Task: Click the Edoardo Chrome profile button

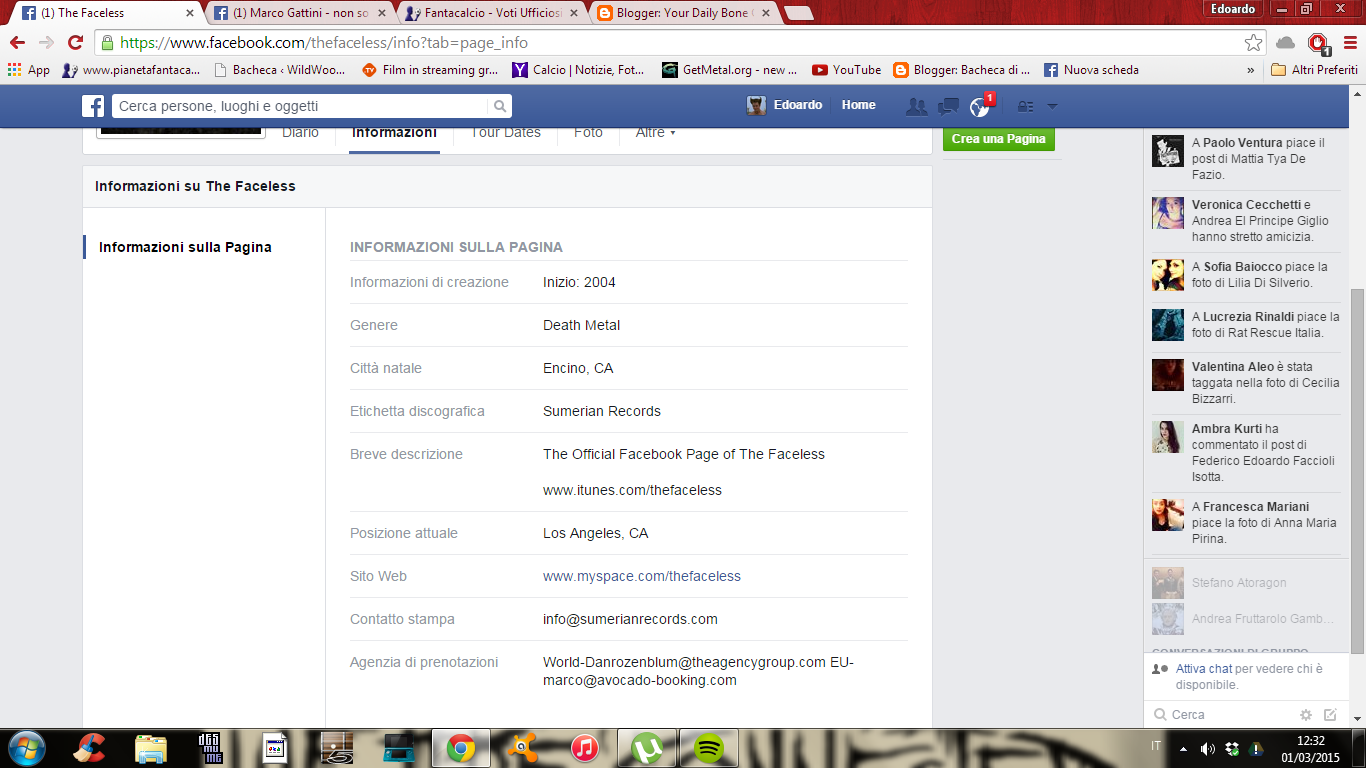Action: [x=1231, y=9]
